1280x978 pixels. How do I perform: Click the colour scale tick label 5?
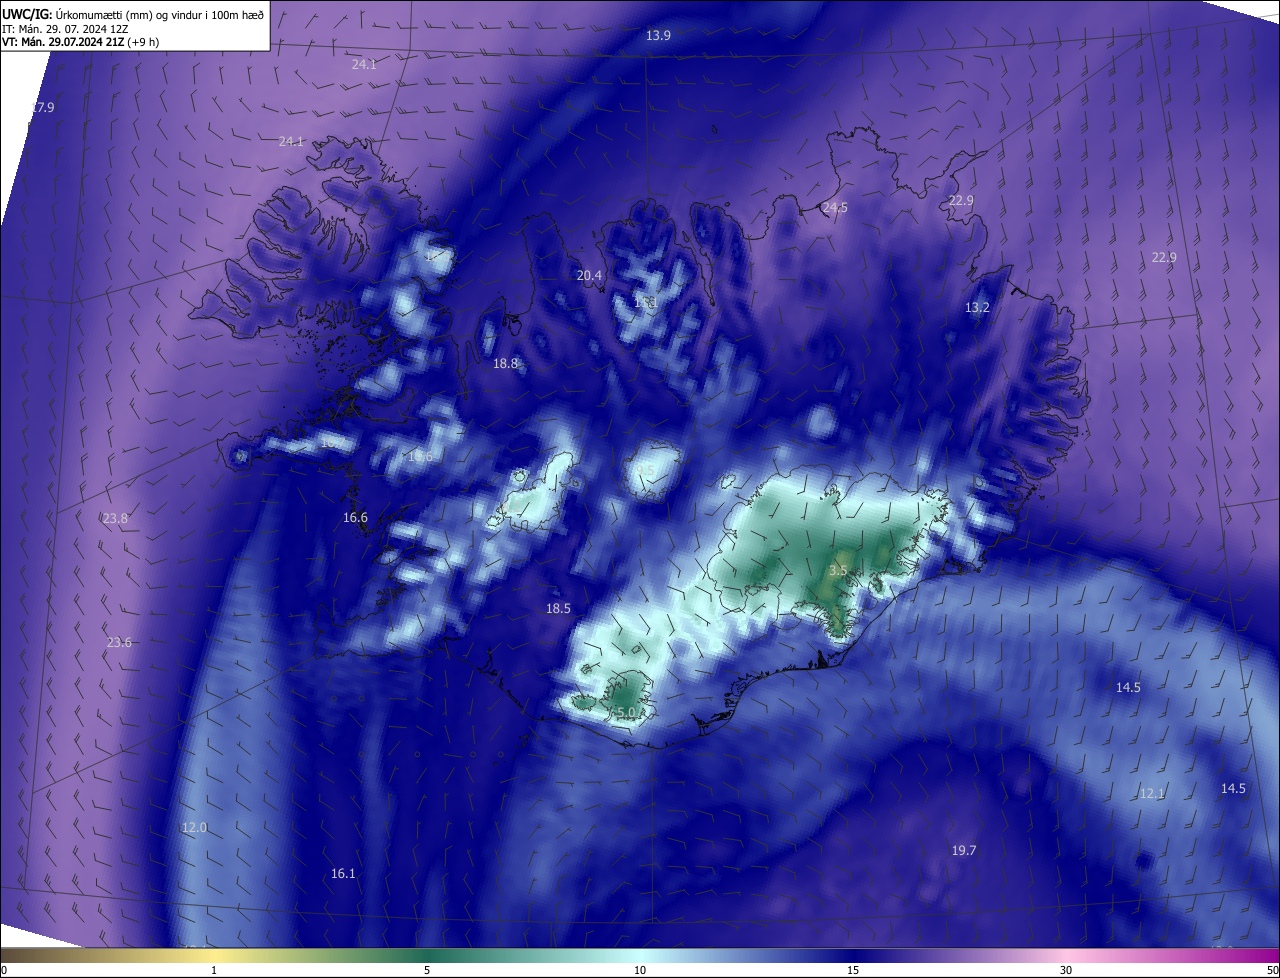(x=427, y=971)
